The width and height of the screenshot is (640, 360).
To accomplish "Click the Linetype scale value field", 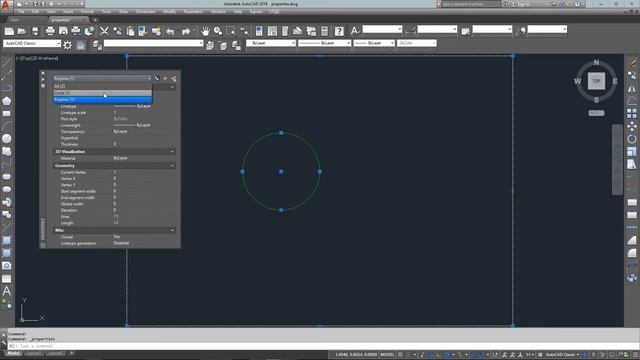I will click(144, 113).
